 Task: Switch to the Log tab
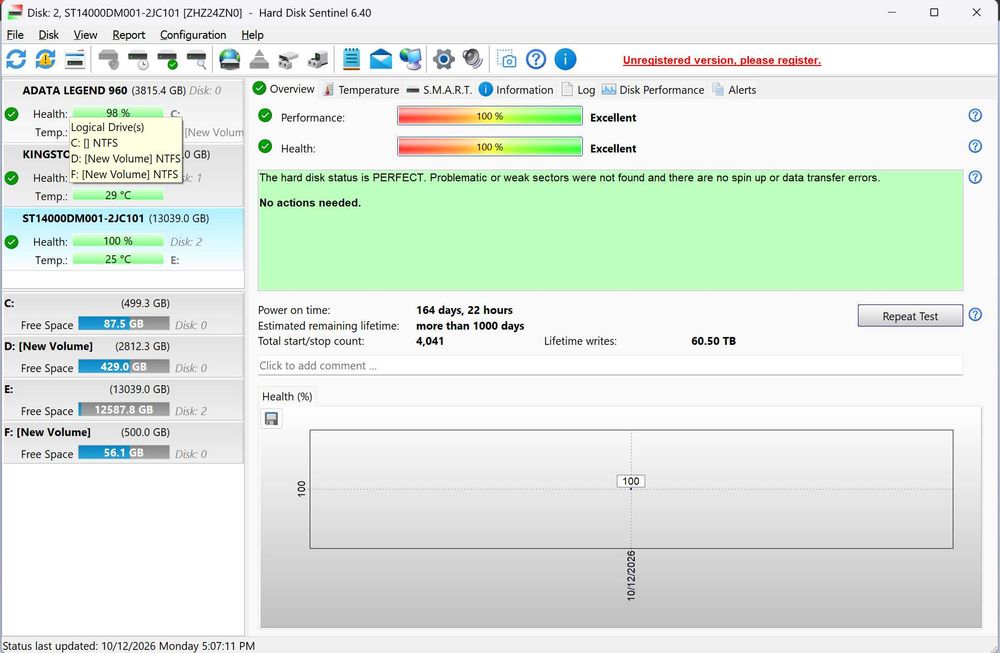tap(578, 90)
